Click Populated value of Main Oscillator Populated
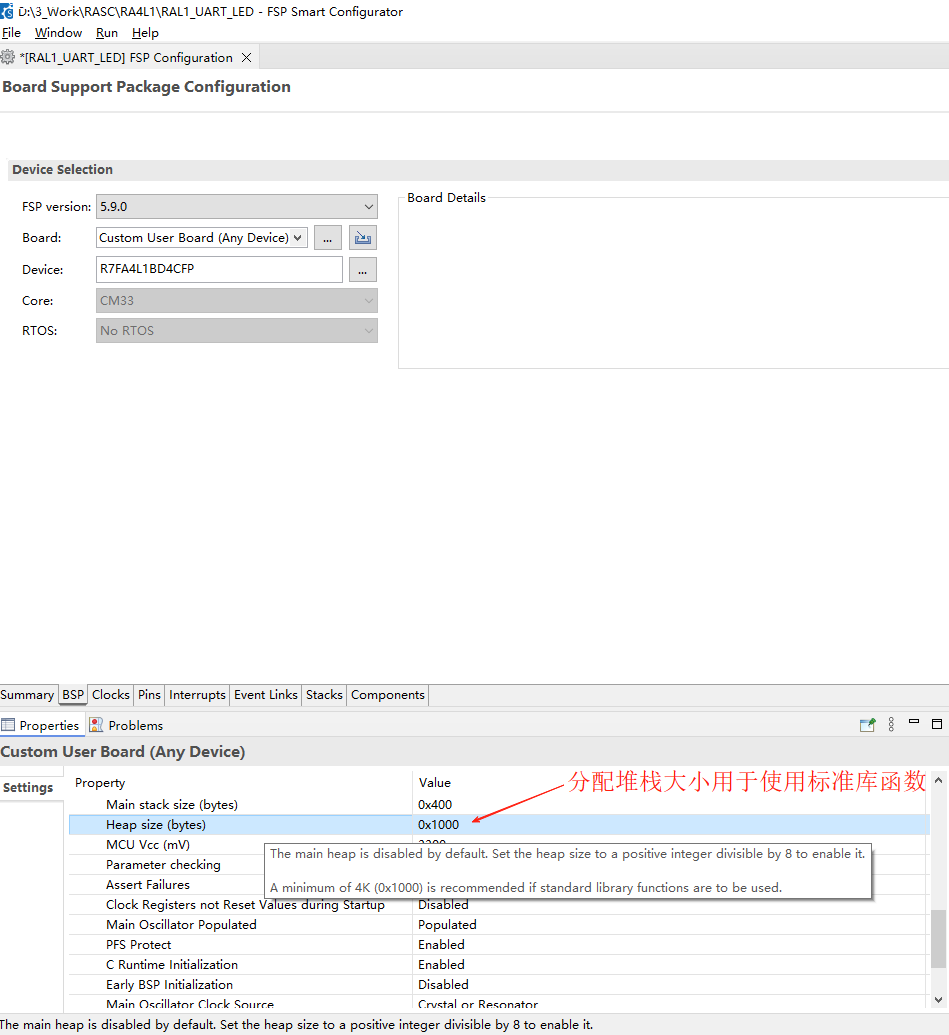The width and height of the screenshot is (949, 1035). point(447,925)
